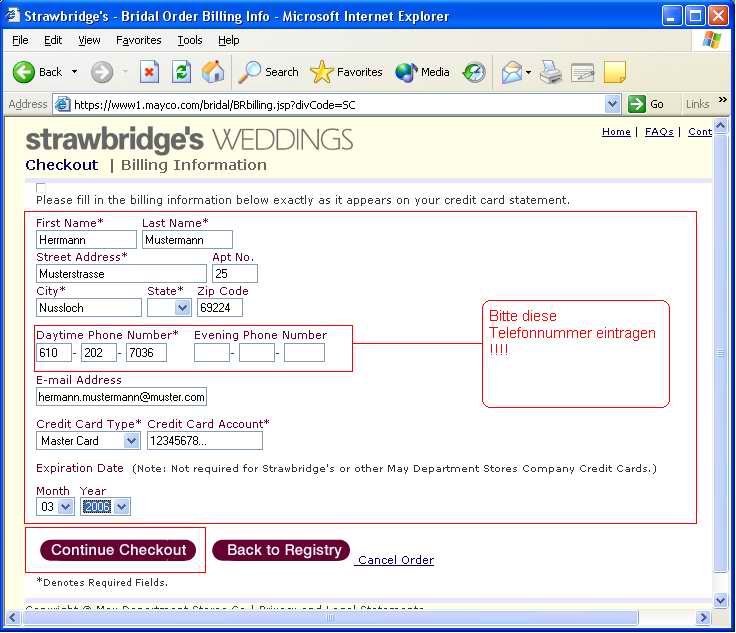Click the grayed Forward arrow icon
736x633 pixels.
(102, 72)
